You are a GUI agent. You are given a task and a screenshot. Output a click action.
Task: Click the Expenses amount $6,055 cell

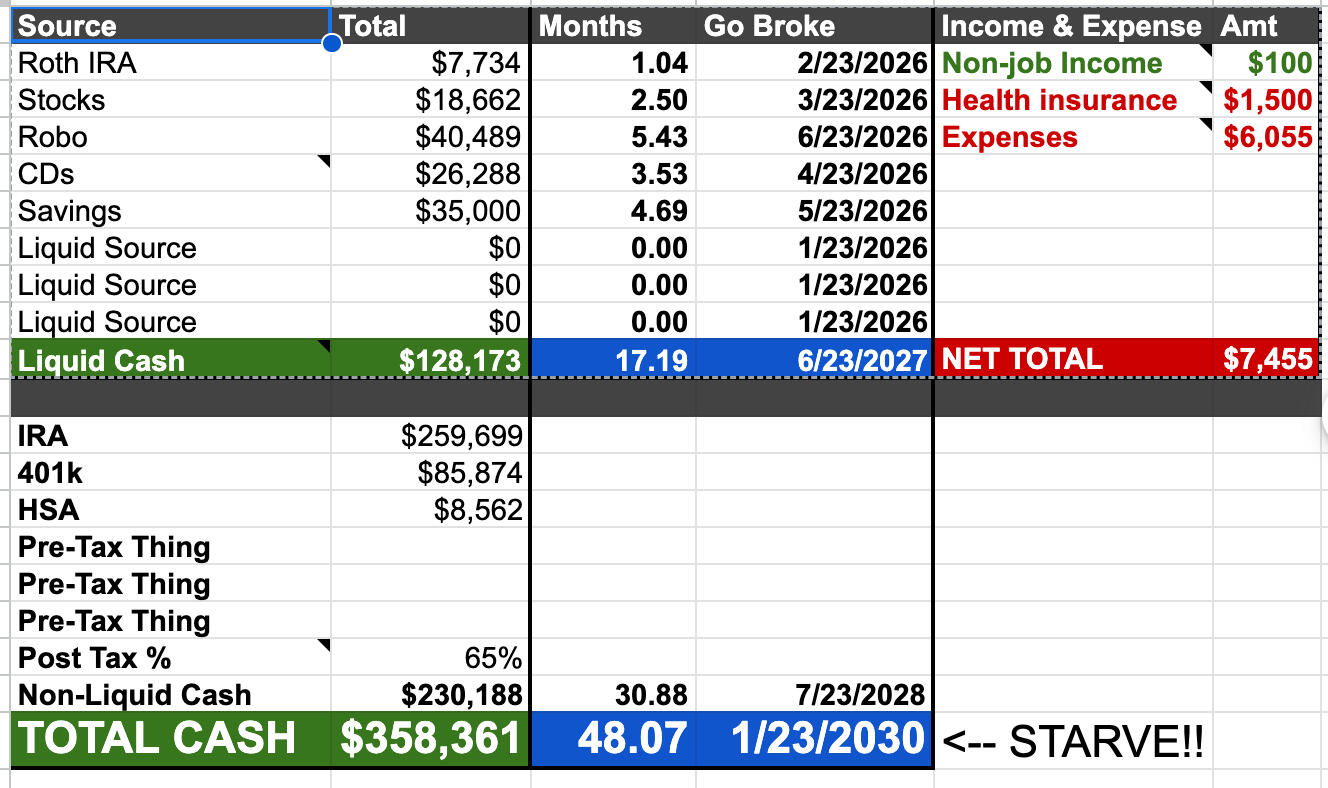(x=1266, y=138)
